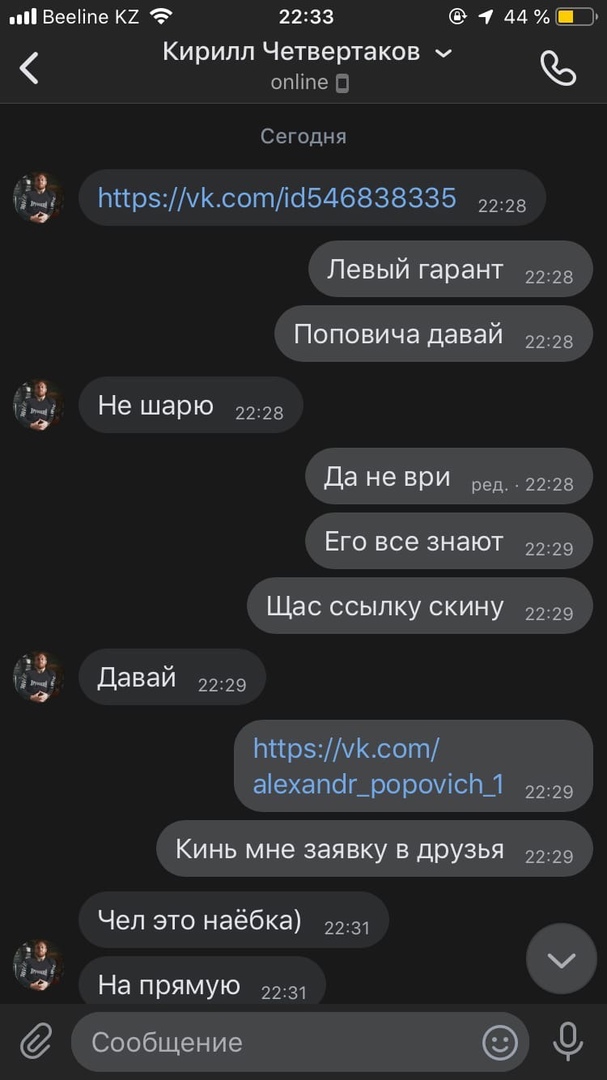Tap the 'Поповича давай' message bubble

tap(433, 334)
